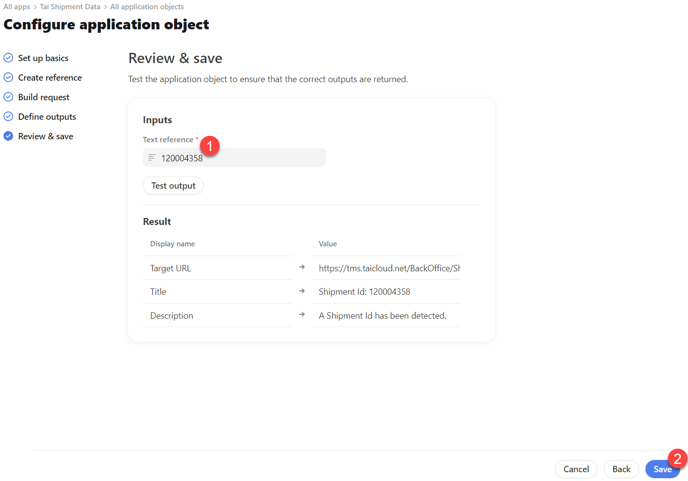Click the Build request checkmark icon
688x481 pixels.
coord(8,97)
